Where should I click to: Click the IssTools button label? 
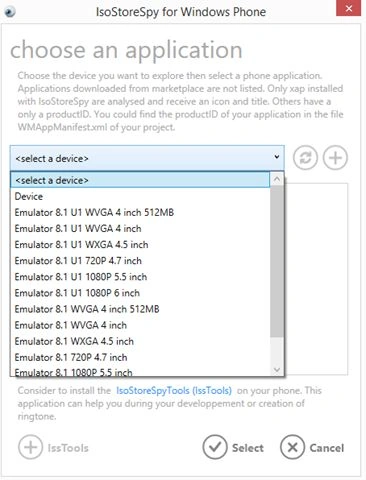pos(68,448)
